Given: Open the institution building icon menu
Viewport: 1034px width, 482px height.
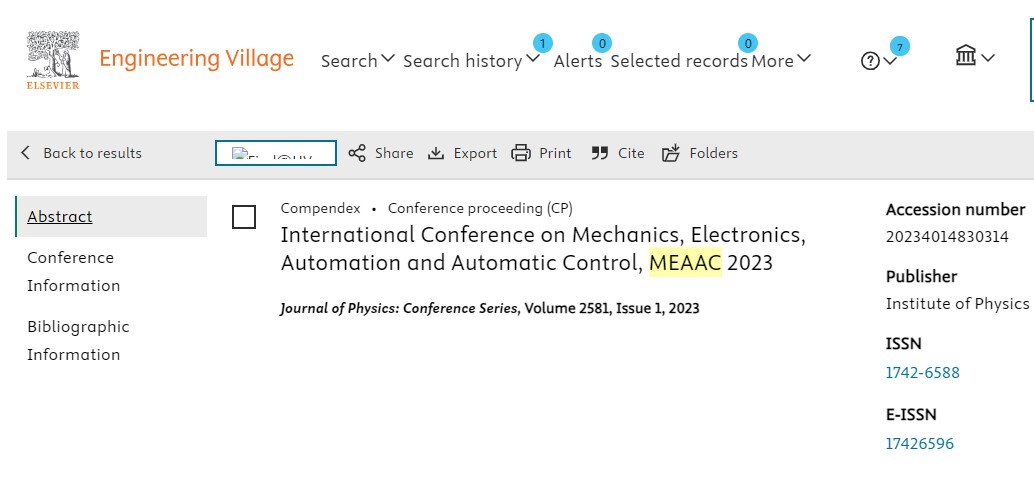Looking at the screenshot, I should [974, 57].
